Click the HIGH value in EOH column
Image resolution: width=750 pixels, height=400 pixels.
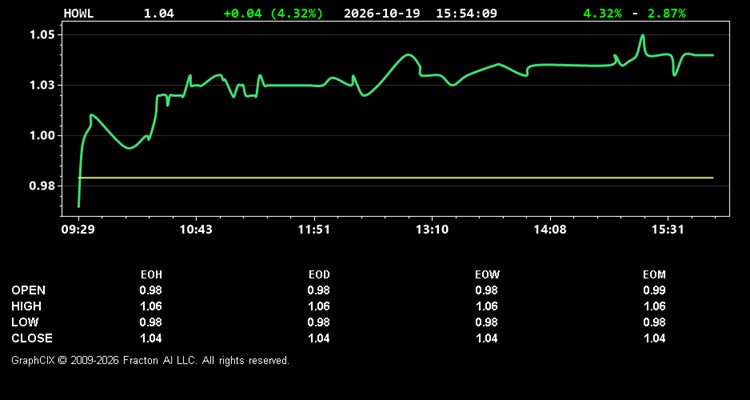point(151,306)
